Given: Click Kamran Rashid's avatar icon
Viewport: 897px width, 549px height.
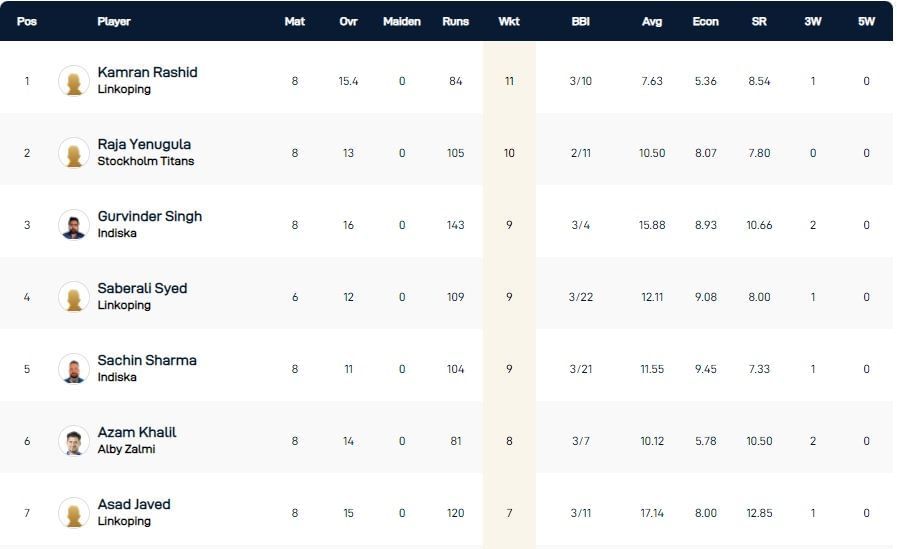Looking at the screenshot, I should click(x=74, y=81).
